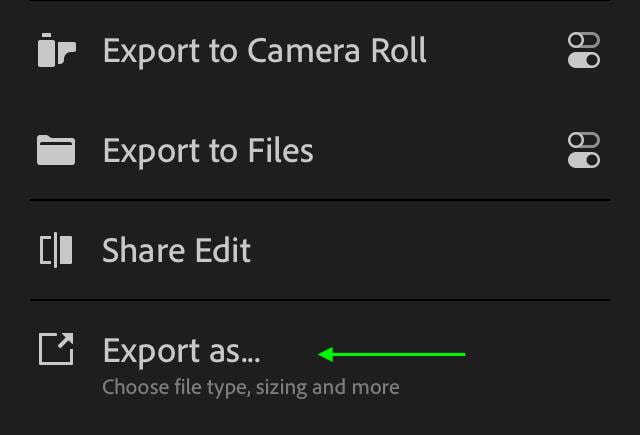Select the Export to Files option
The image size is (640, 435).
pyautogui.click(x=320, y=150)
